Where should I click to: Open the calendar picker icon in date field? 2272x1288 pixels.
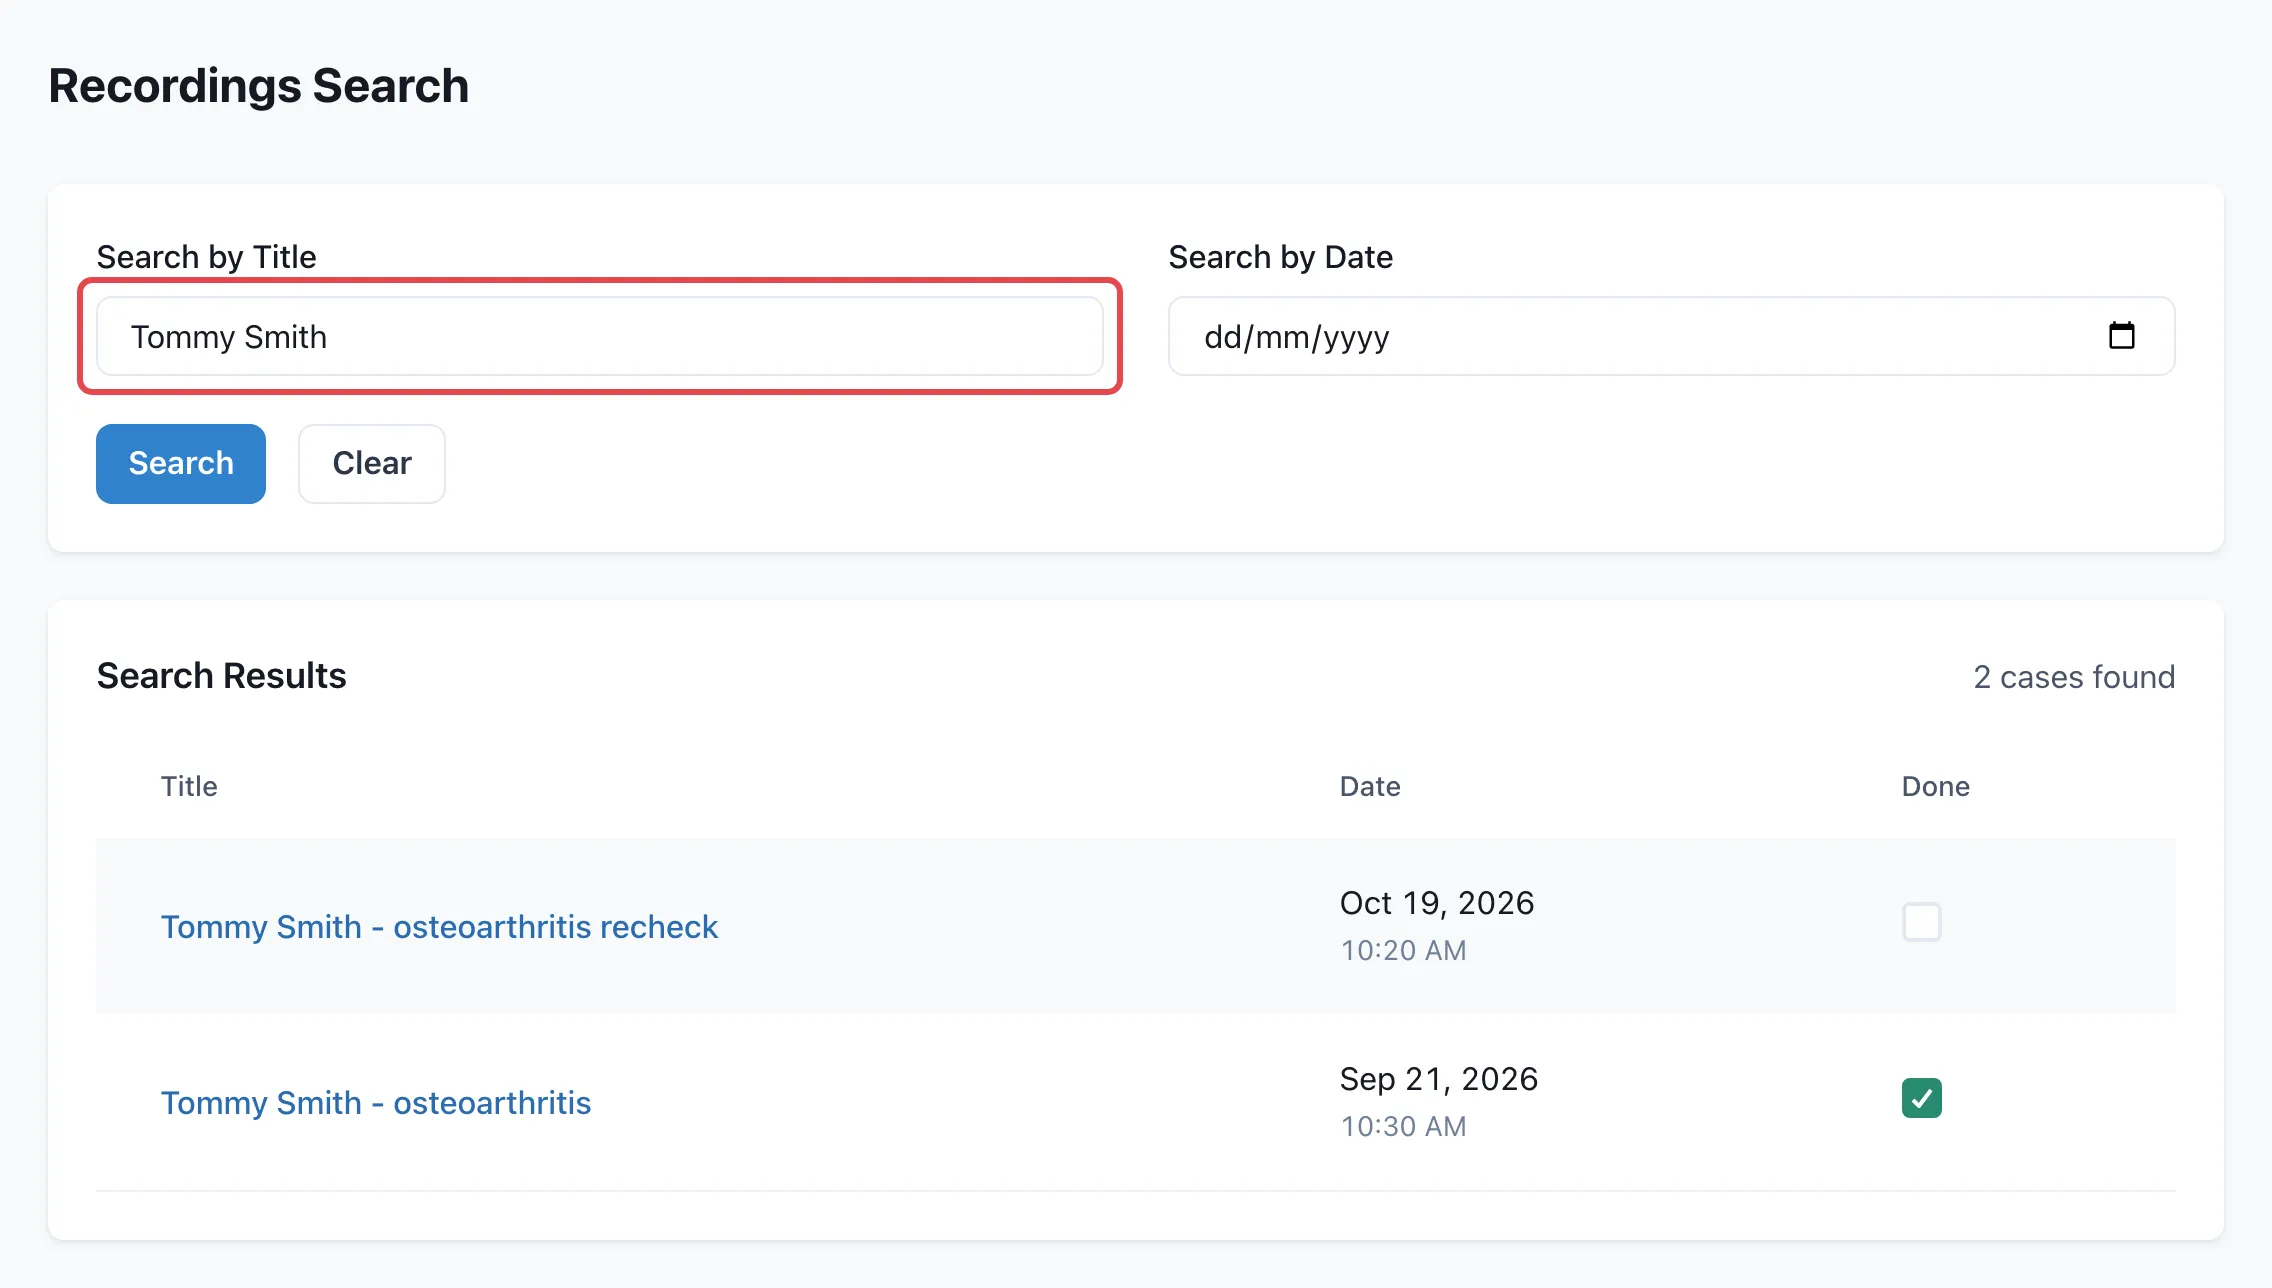[2121, 336]
